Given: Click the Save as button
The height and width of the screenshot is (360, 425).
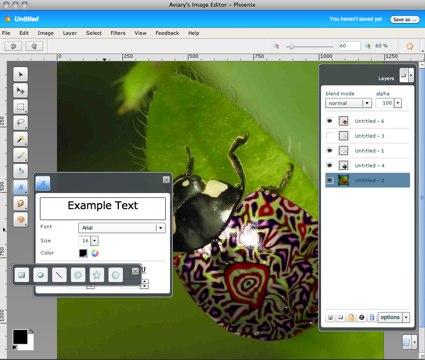Looking at the screenshot, I should tap(404, 19).
